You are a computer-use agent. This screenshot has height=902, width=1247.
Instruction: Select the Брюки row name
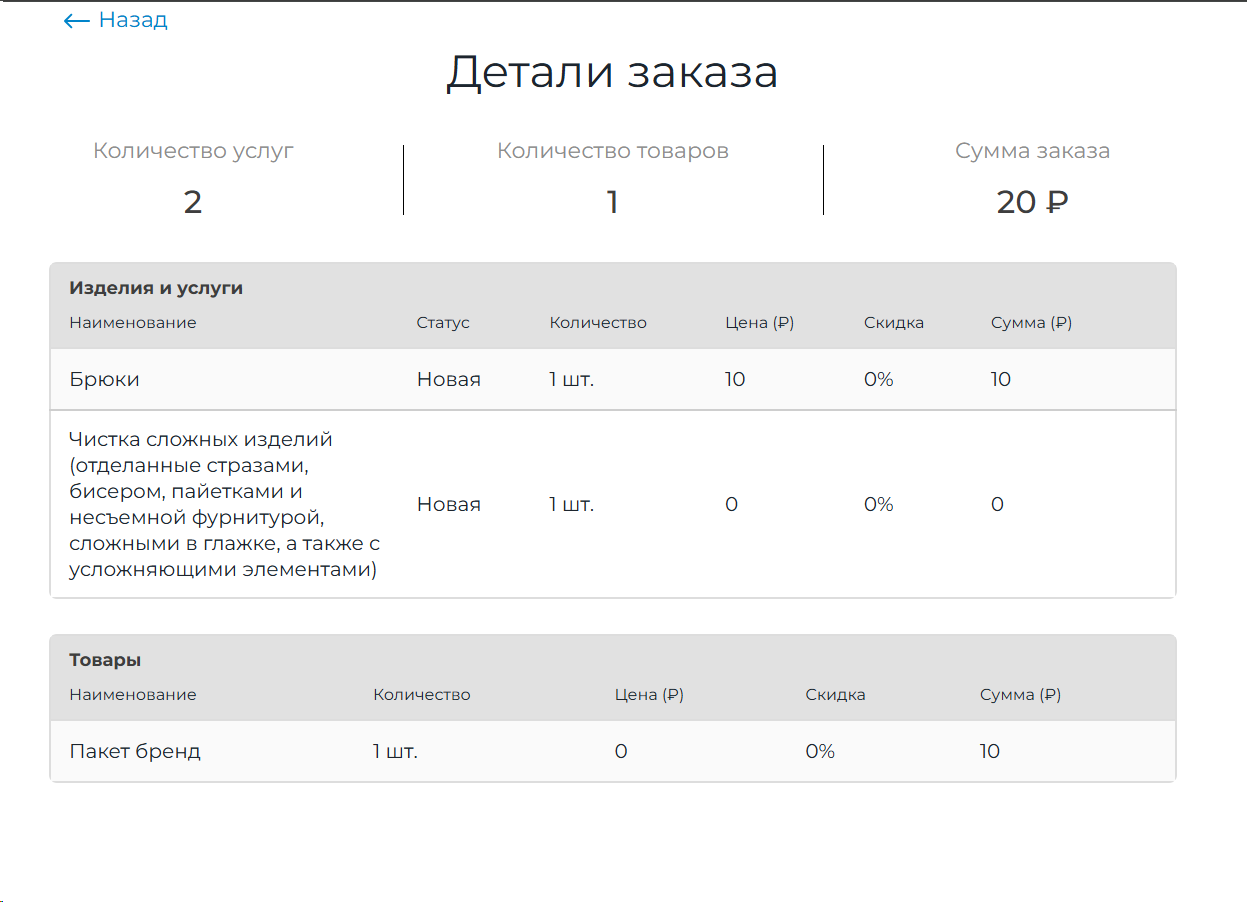104,379
